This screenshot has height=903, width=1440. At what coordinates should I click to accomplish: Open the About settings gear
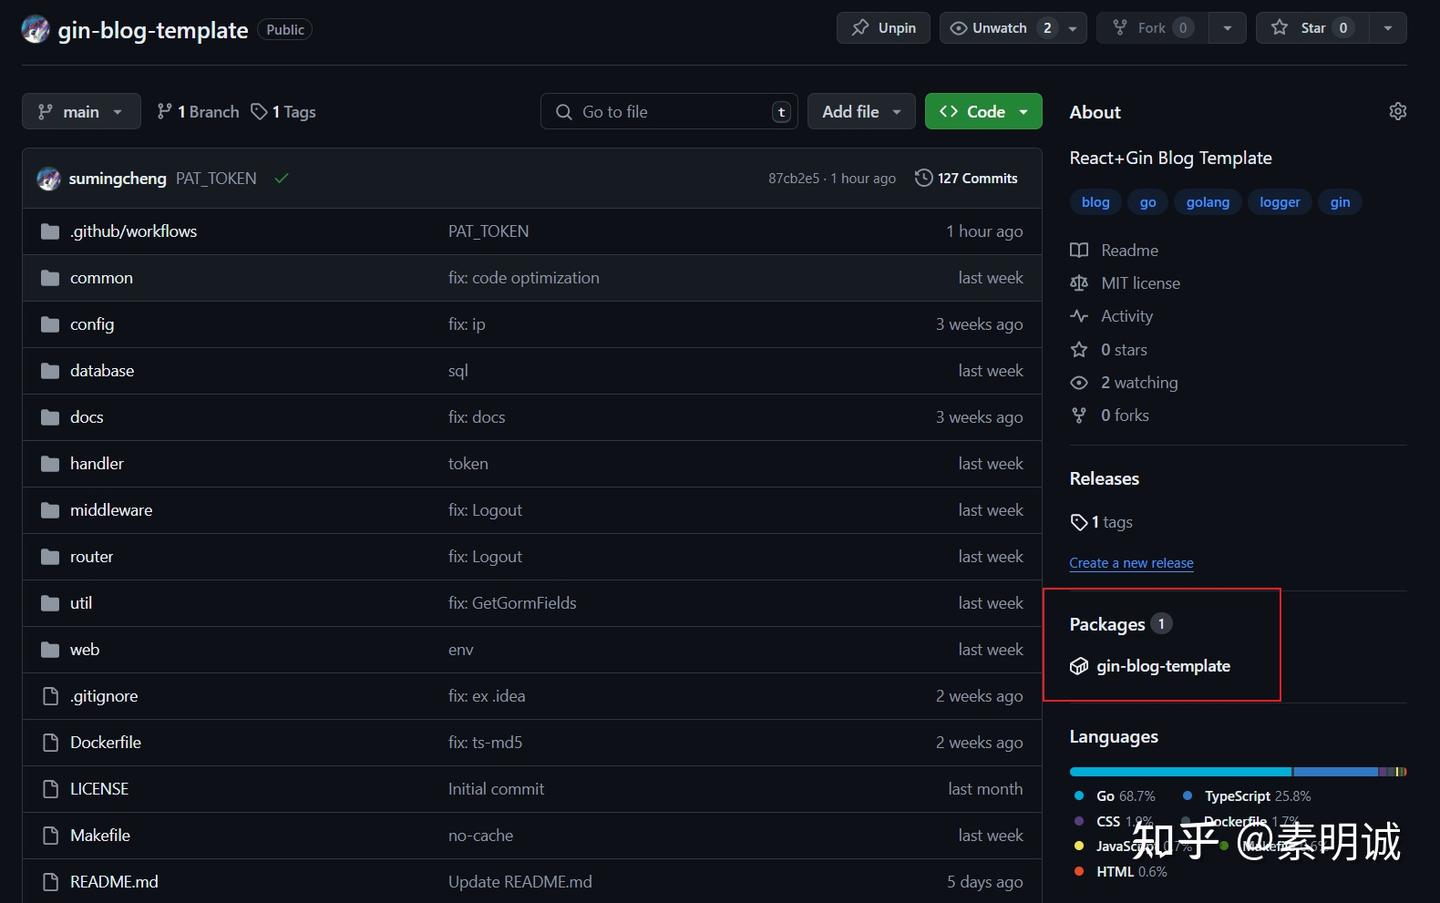1397,111
